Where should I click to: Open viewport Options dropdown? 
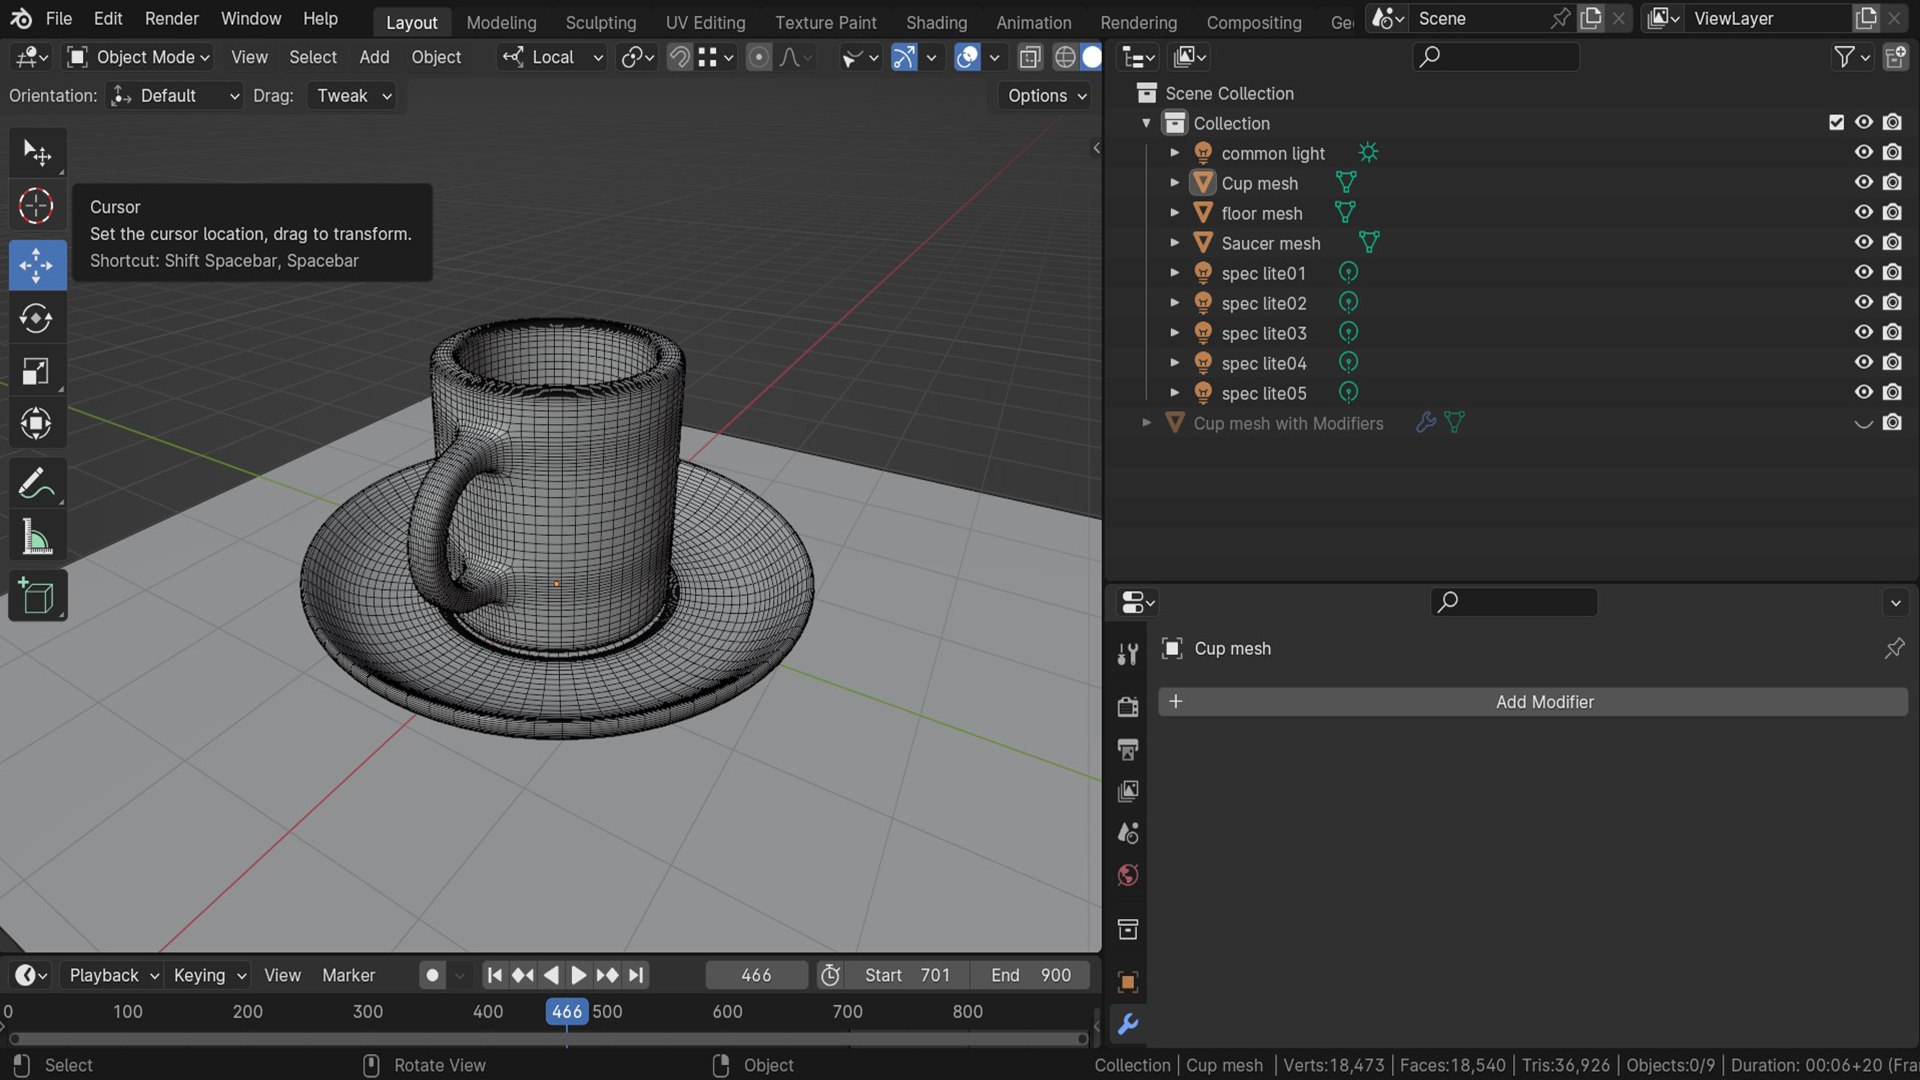point(1046,96)
